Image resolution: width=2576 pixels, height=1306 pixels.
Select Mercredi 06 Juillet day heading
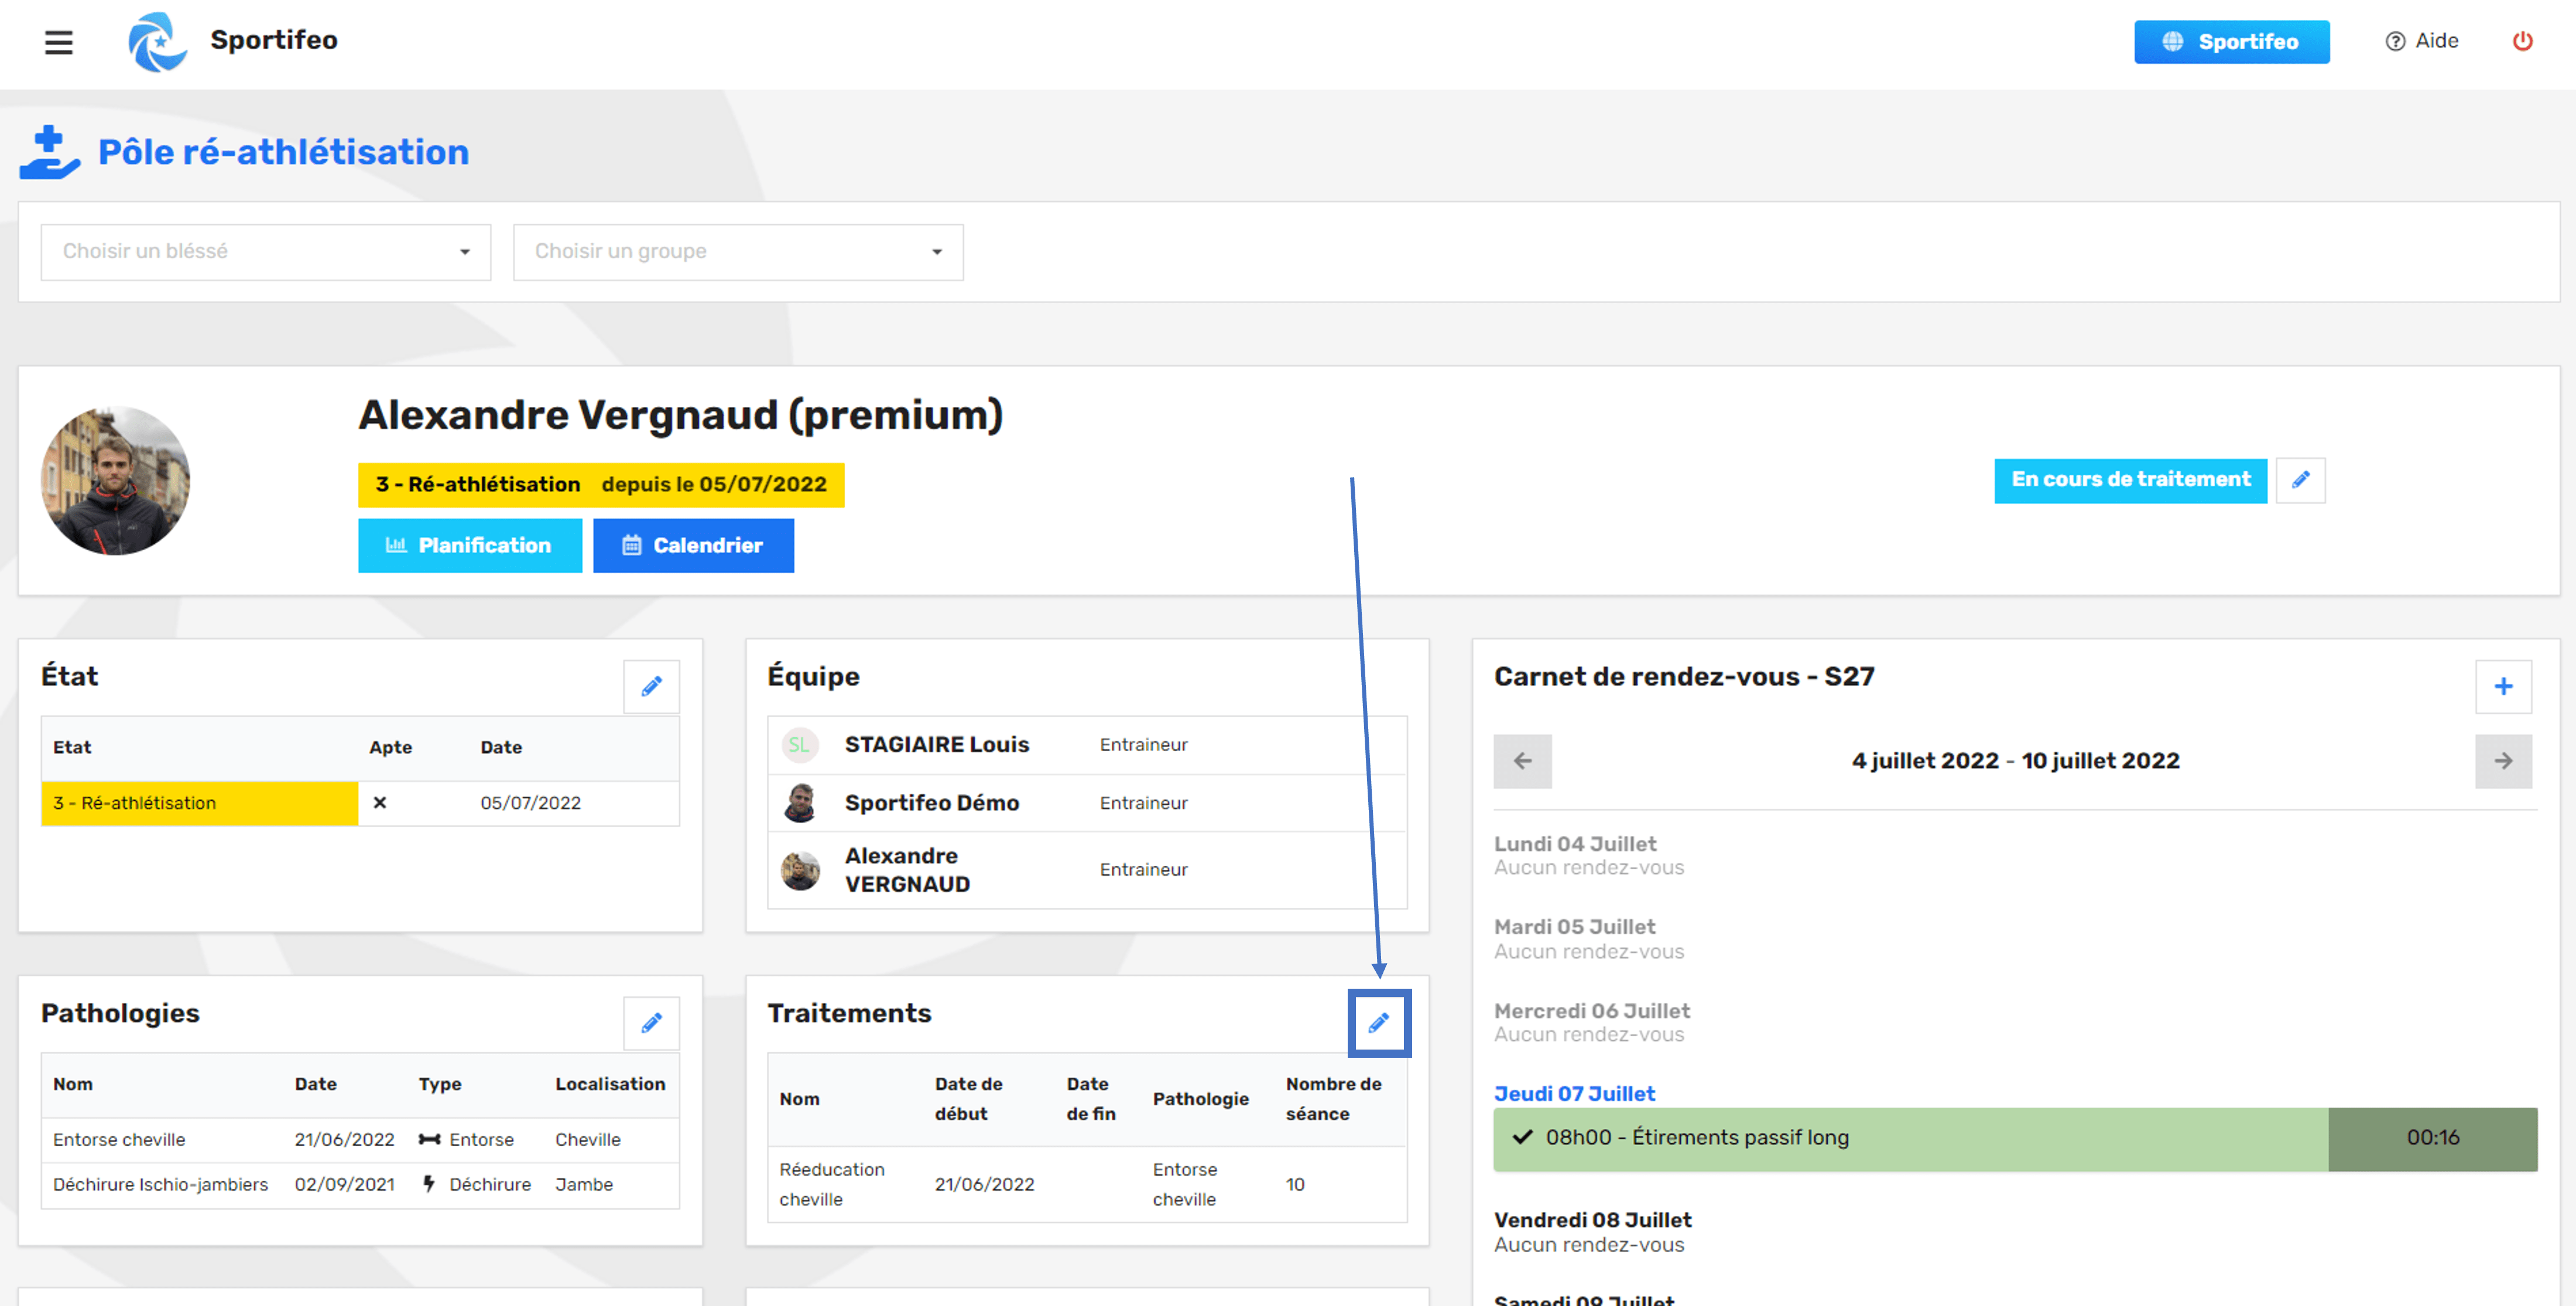coord(1592,1011)
